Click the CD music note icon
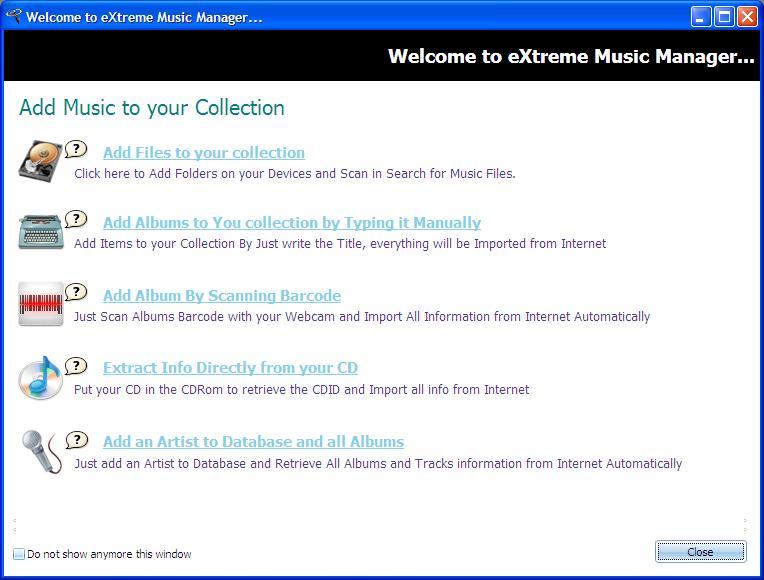Viewport: 764px width, 580px height. (x=40, y=378)
